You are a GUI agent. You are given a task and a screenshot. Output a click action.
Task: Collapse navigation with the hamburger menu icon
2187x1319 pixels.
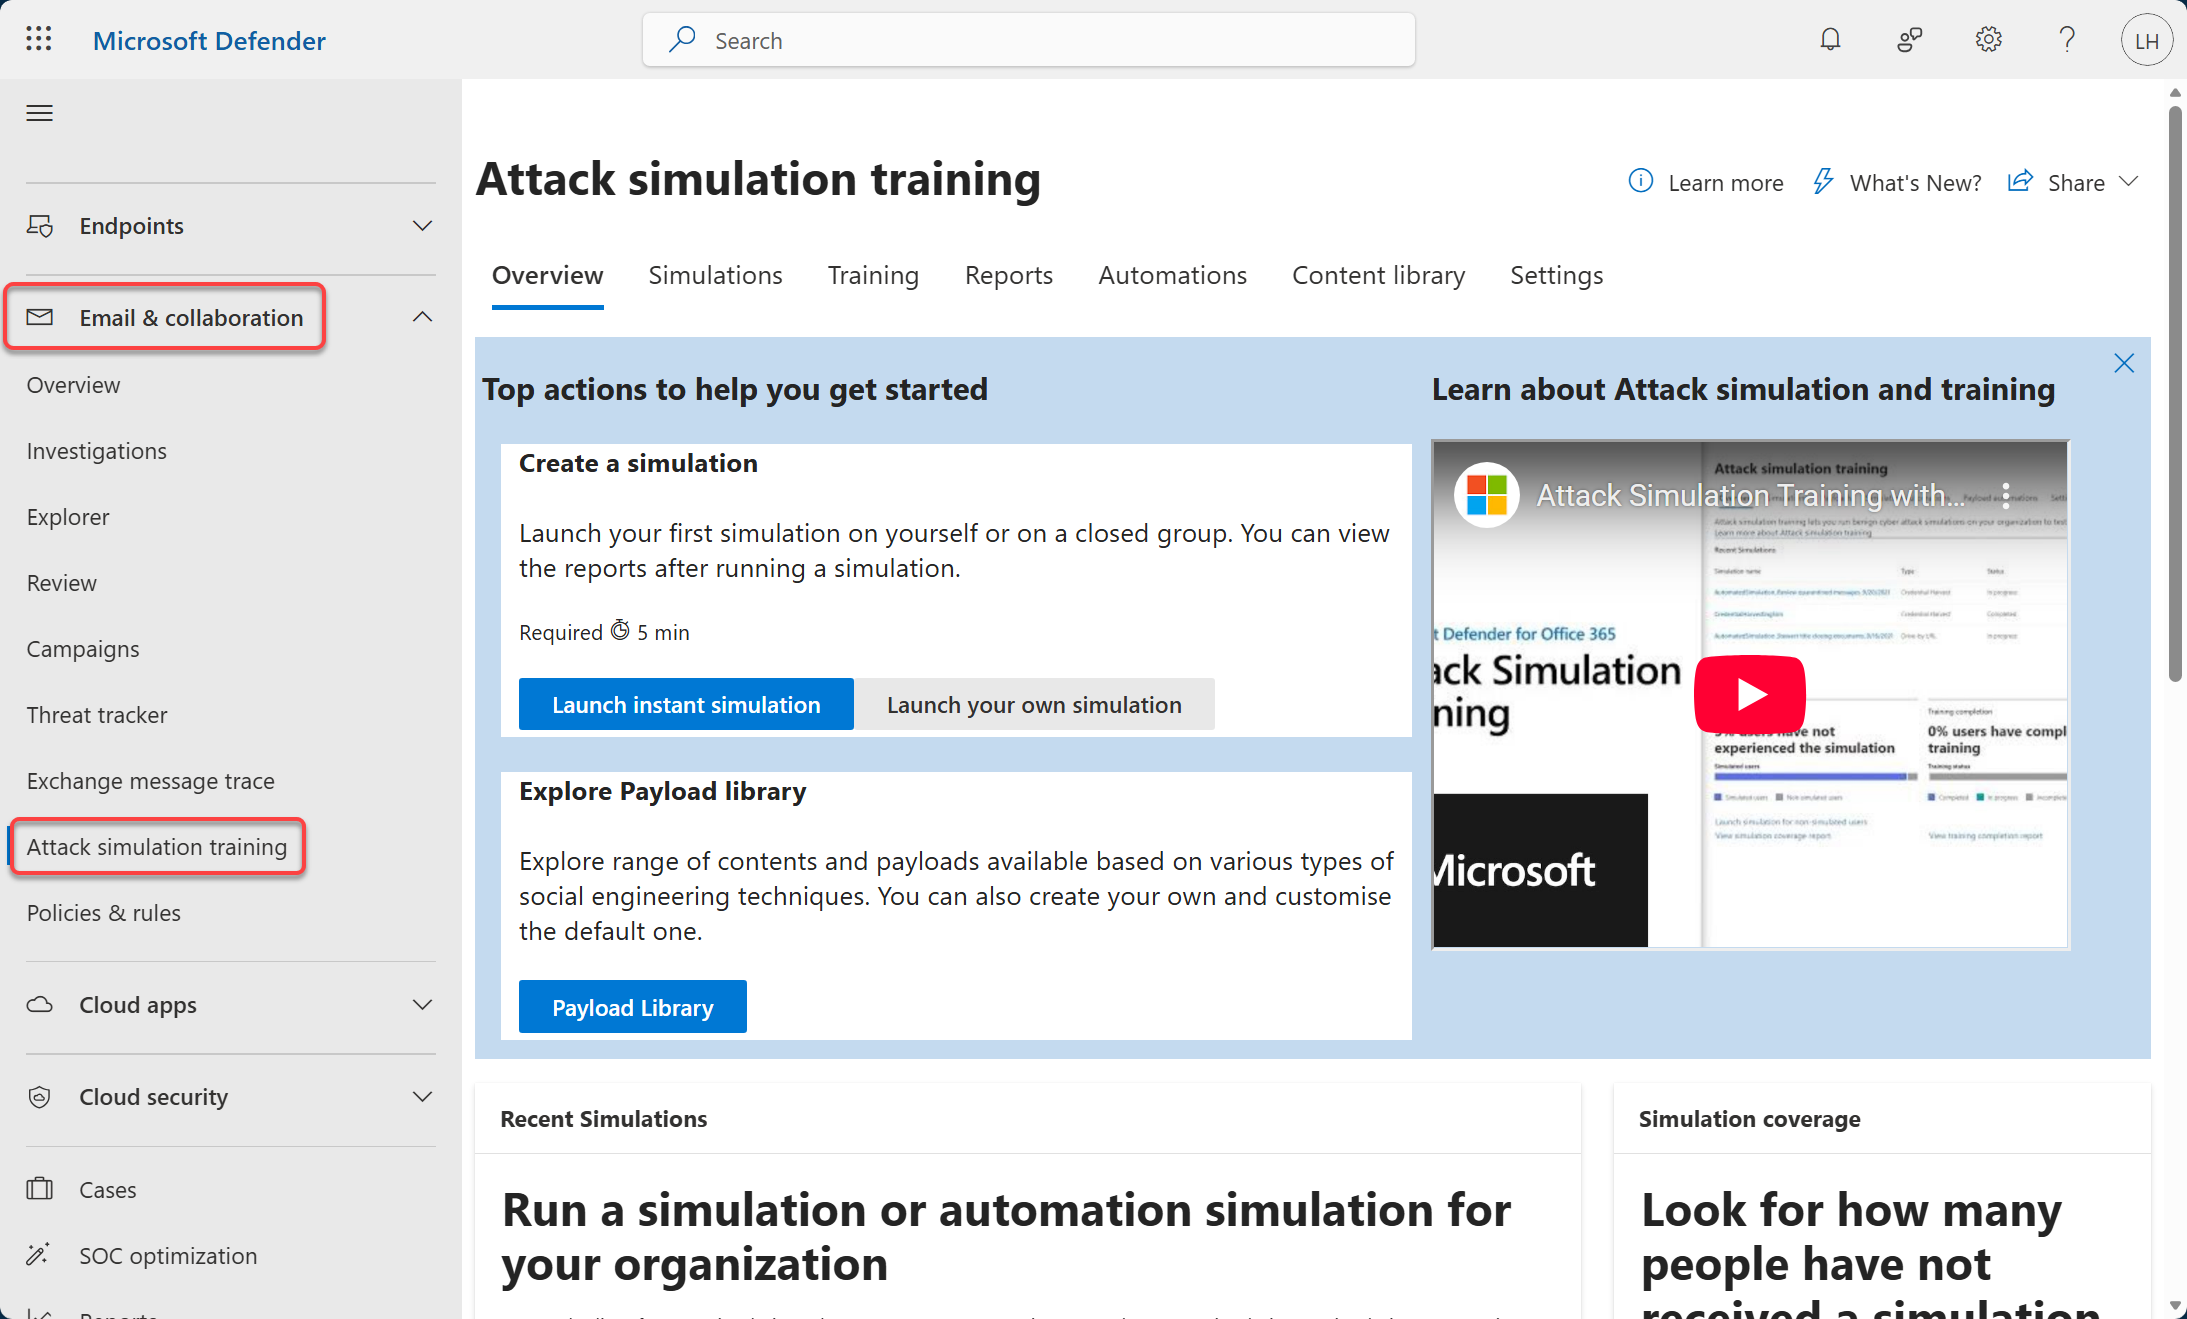click(x=40, y=113)
